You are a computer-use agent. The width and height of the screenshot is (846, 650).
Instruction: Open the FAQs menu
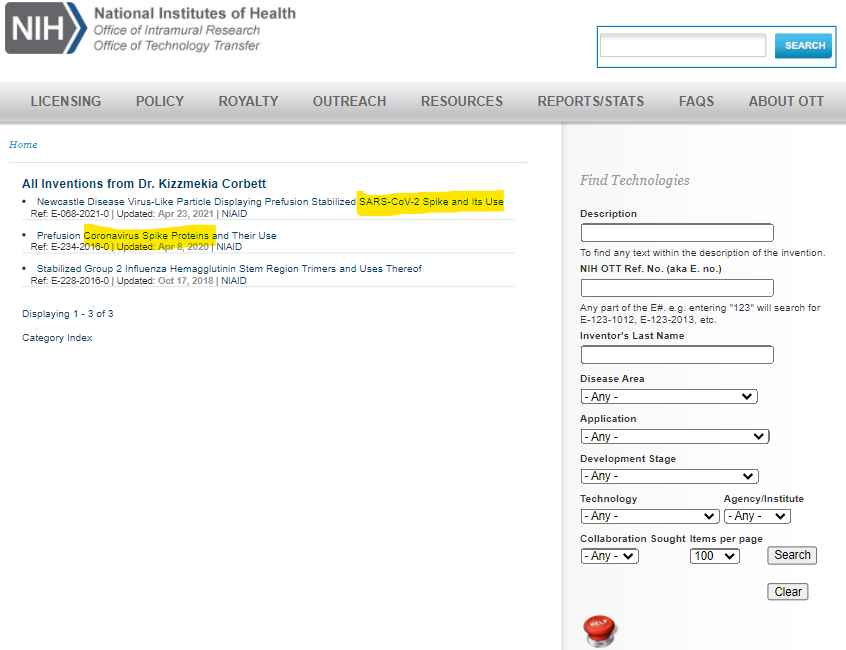coord(697,101)
